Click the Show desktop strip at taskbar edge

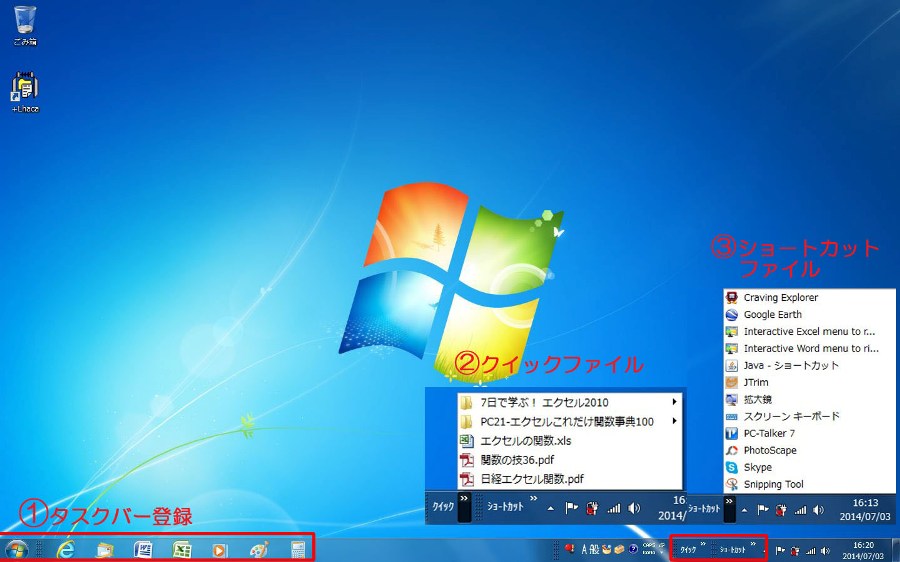[896, 550]
